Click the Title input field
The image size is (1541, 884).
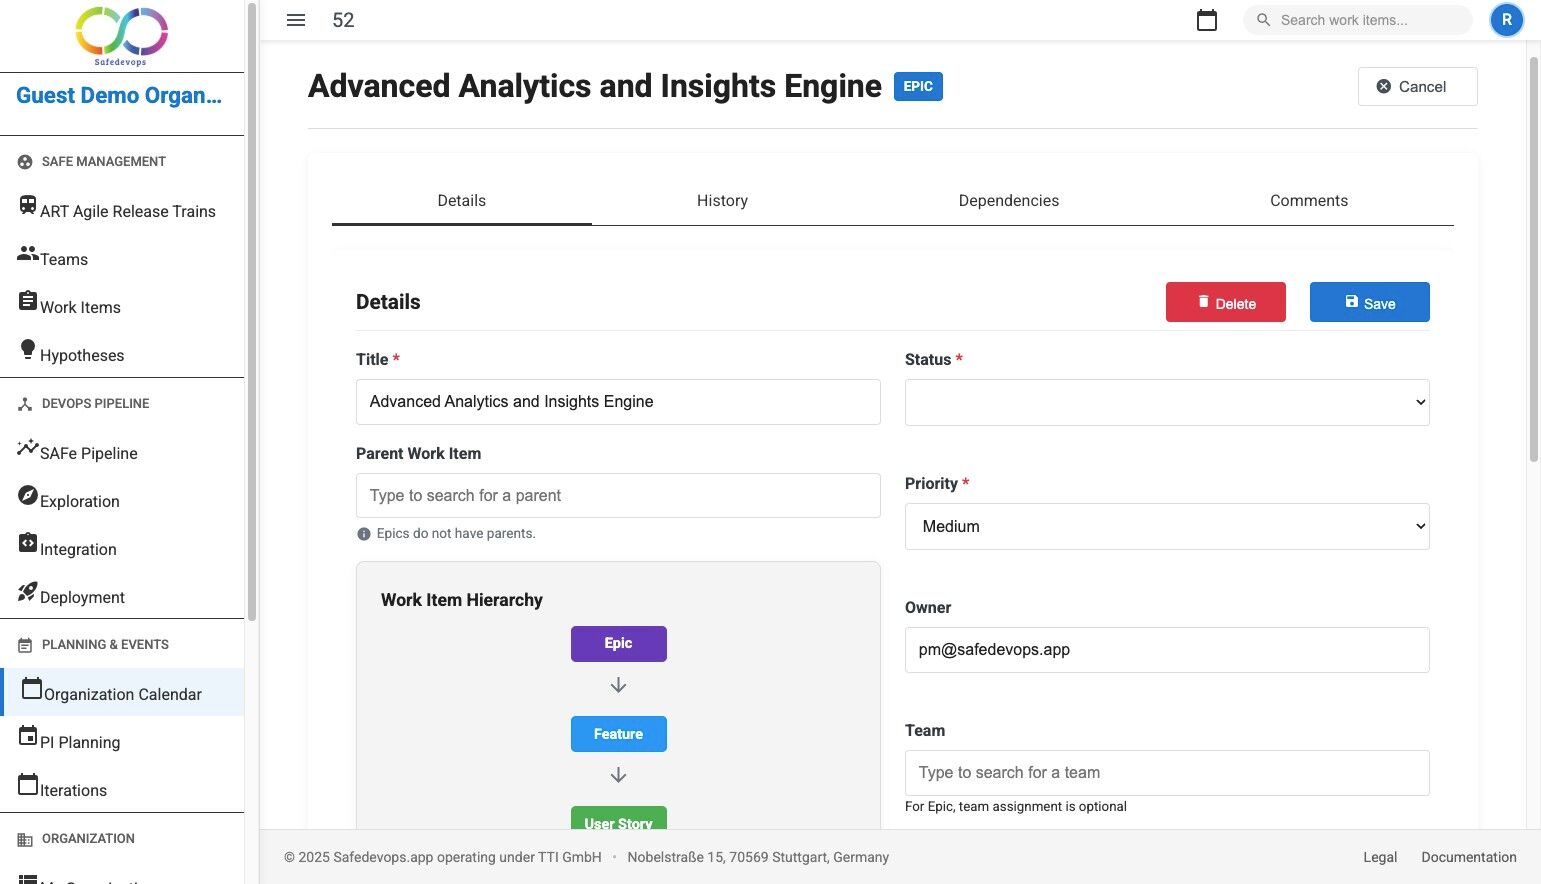click(x=618, y=402)
